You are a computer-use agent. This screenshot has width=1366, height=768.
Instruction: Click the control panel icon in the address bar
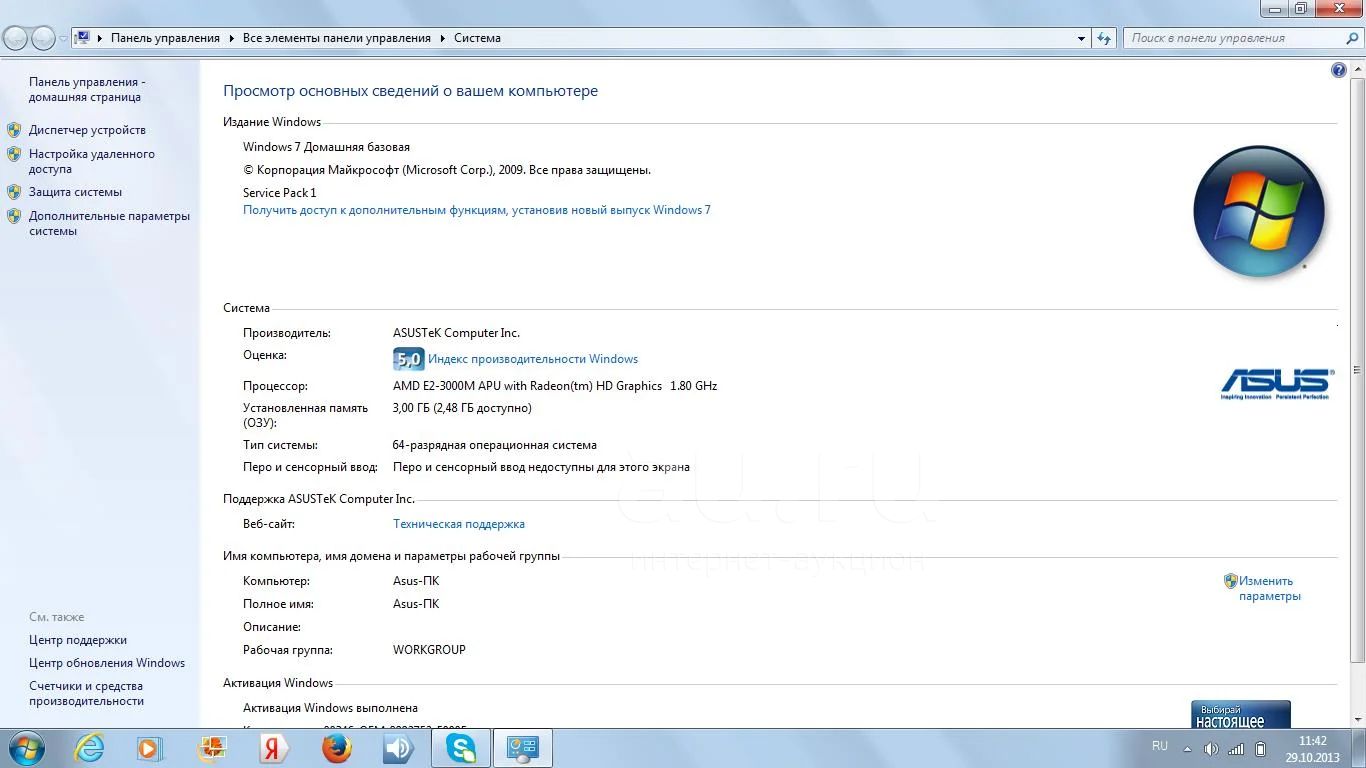[x=84, y=38]
